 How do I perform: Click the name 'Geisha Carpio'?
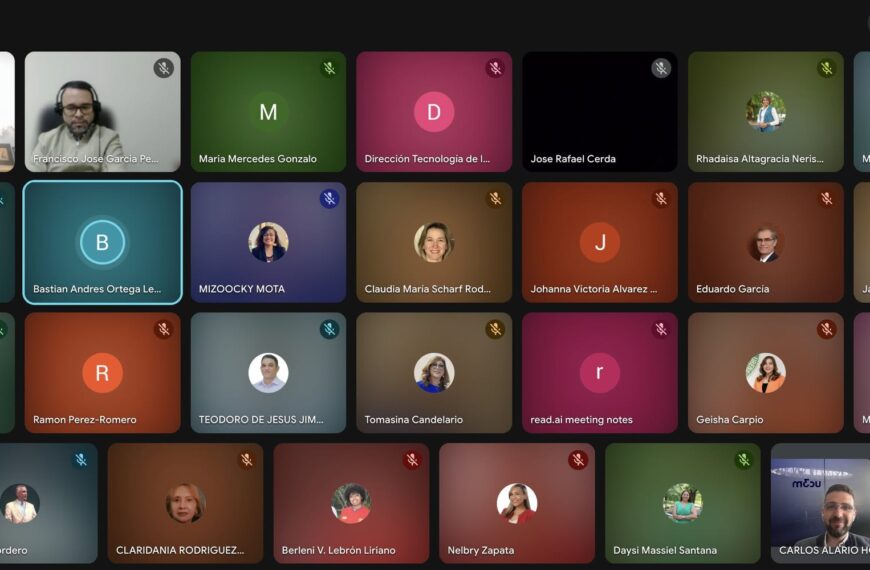(730, 420)
